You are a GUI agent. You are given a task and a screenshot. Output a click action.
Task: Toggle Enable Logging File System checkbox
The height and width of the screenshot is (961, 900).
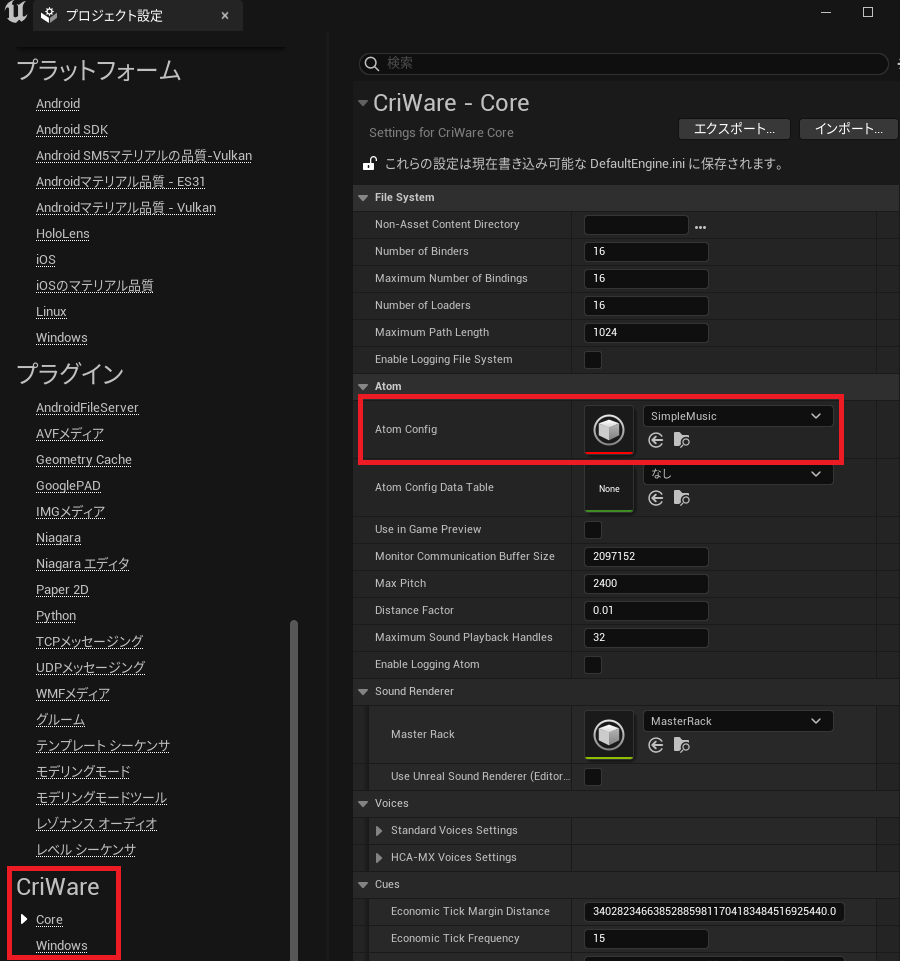593,360
